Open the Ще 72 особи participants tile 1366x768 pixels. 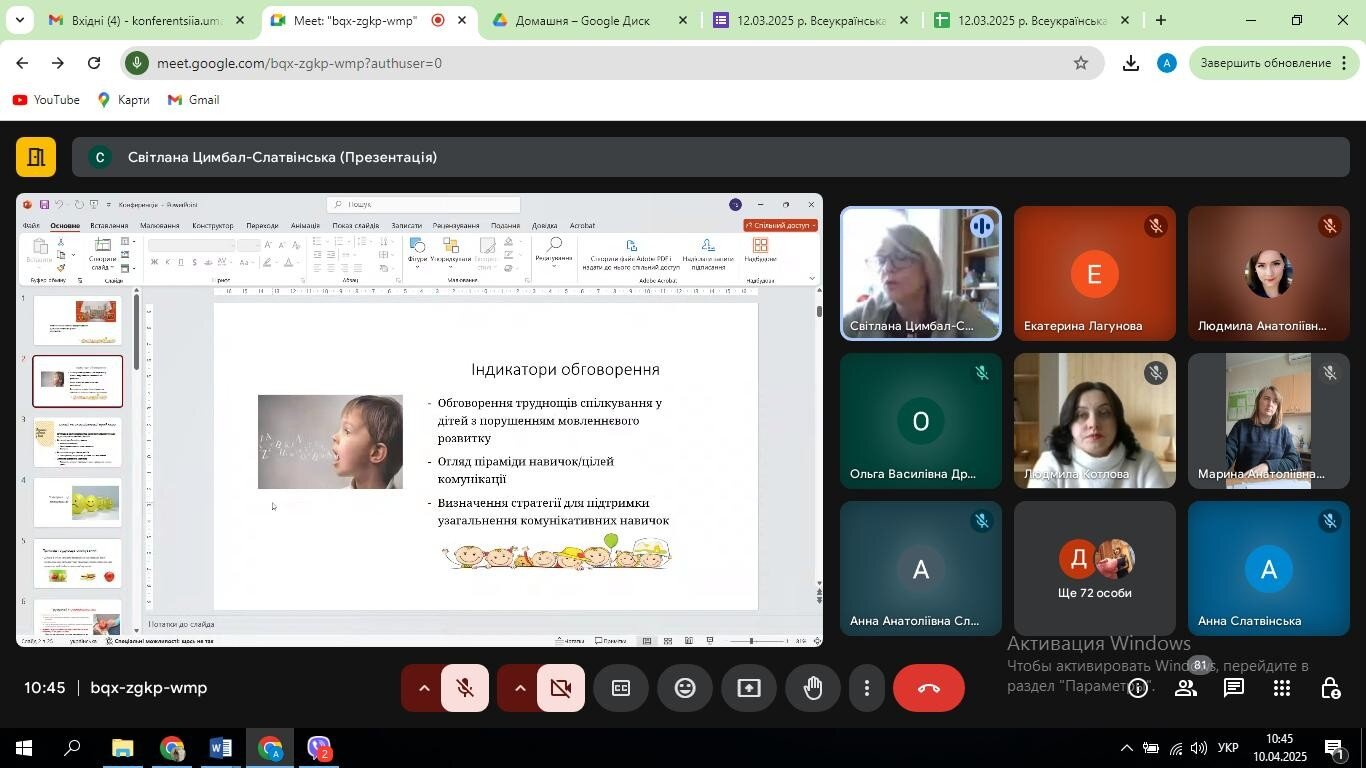click(x=1094, y=568)
